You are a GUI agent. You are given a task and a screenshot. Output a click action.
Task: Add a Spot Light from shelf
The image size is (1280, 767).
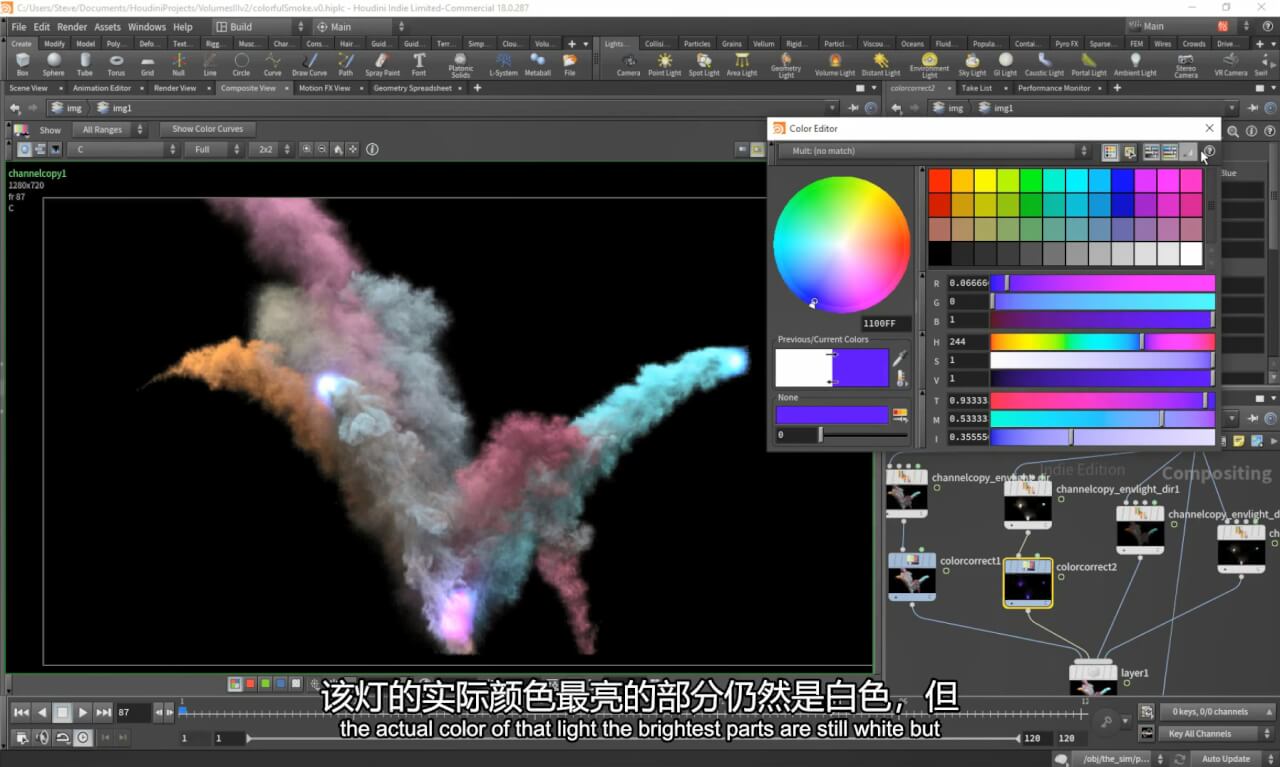(704, 65)
